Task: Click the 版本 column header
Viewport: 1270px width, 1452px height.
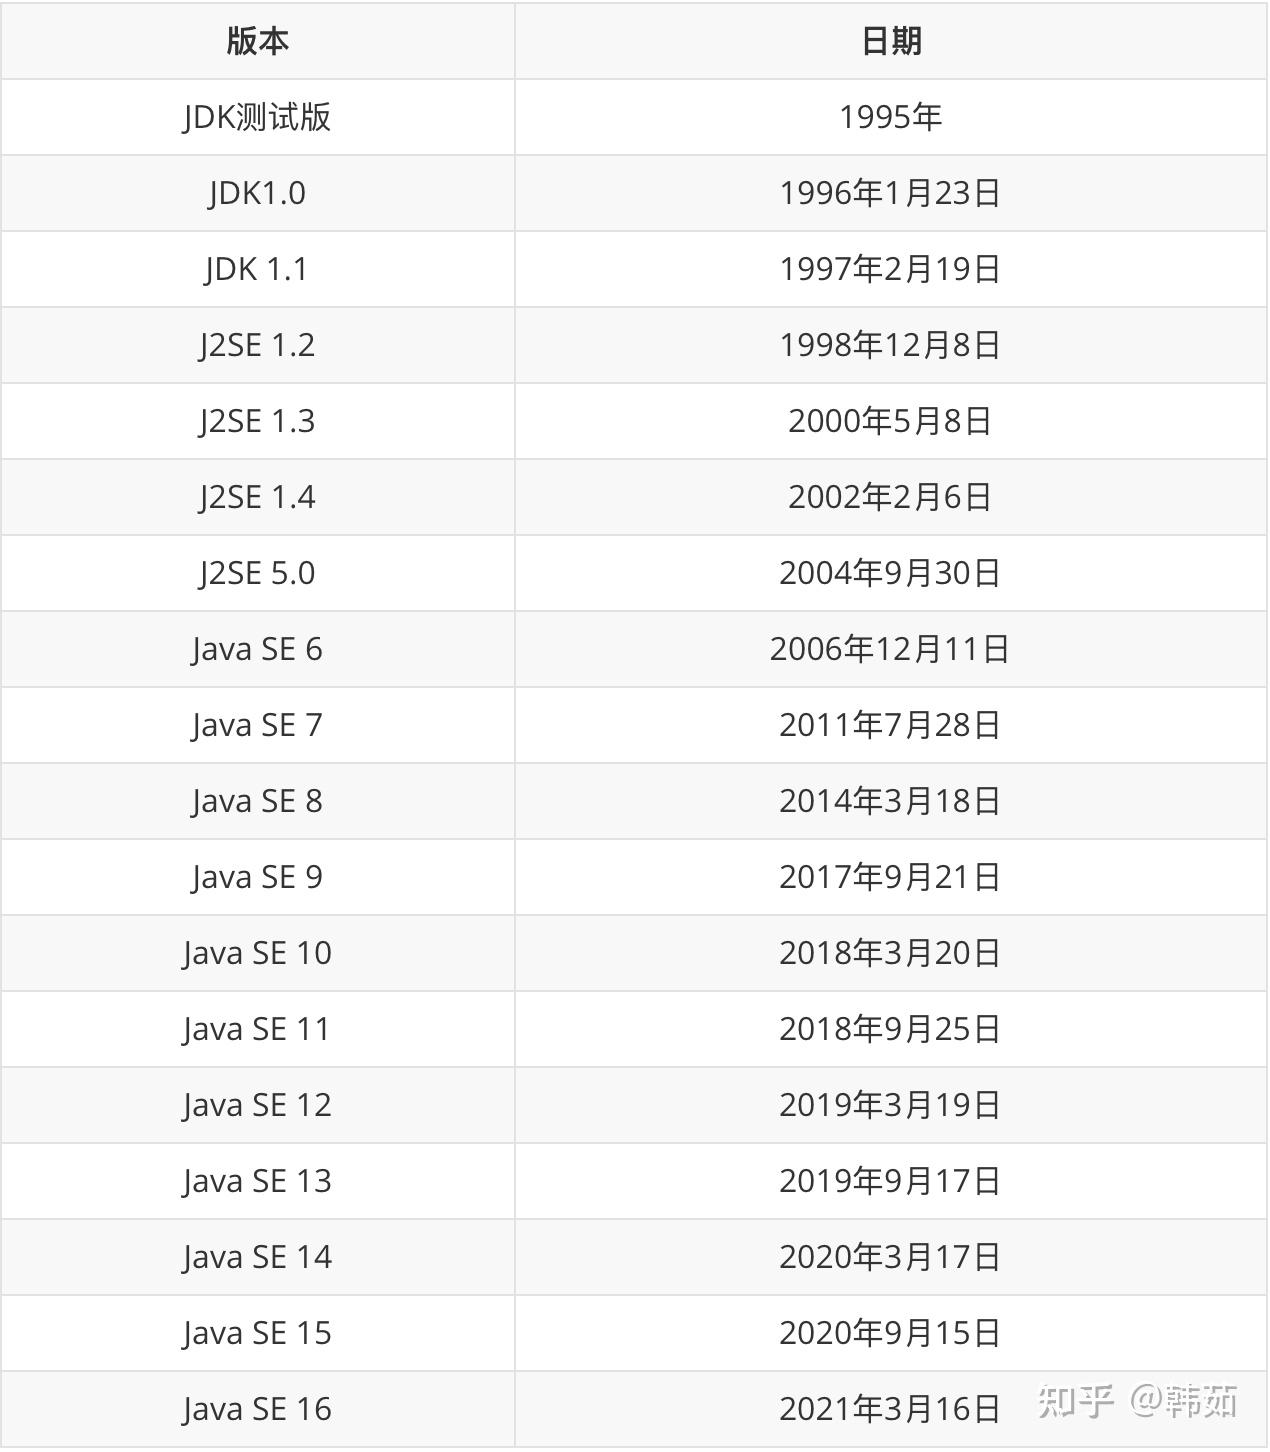Action: click(257, 41)
